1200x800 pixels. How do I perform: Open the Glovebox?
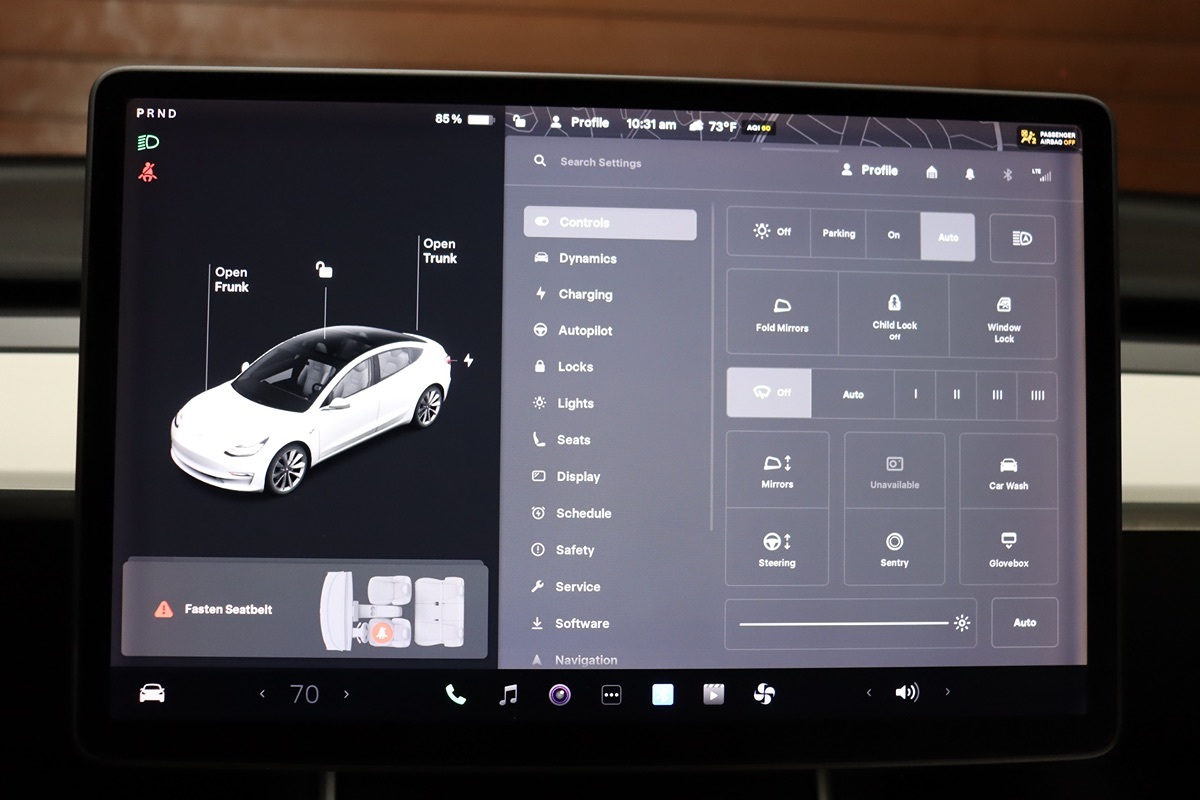[x=1008, y=548]
